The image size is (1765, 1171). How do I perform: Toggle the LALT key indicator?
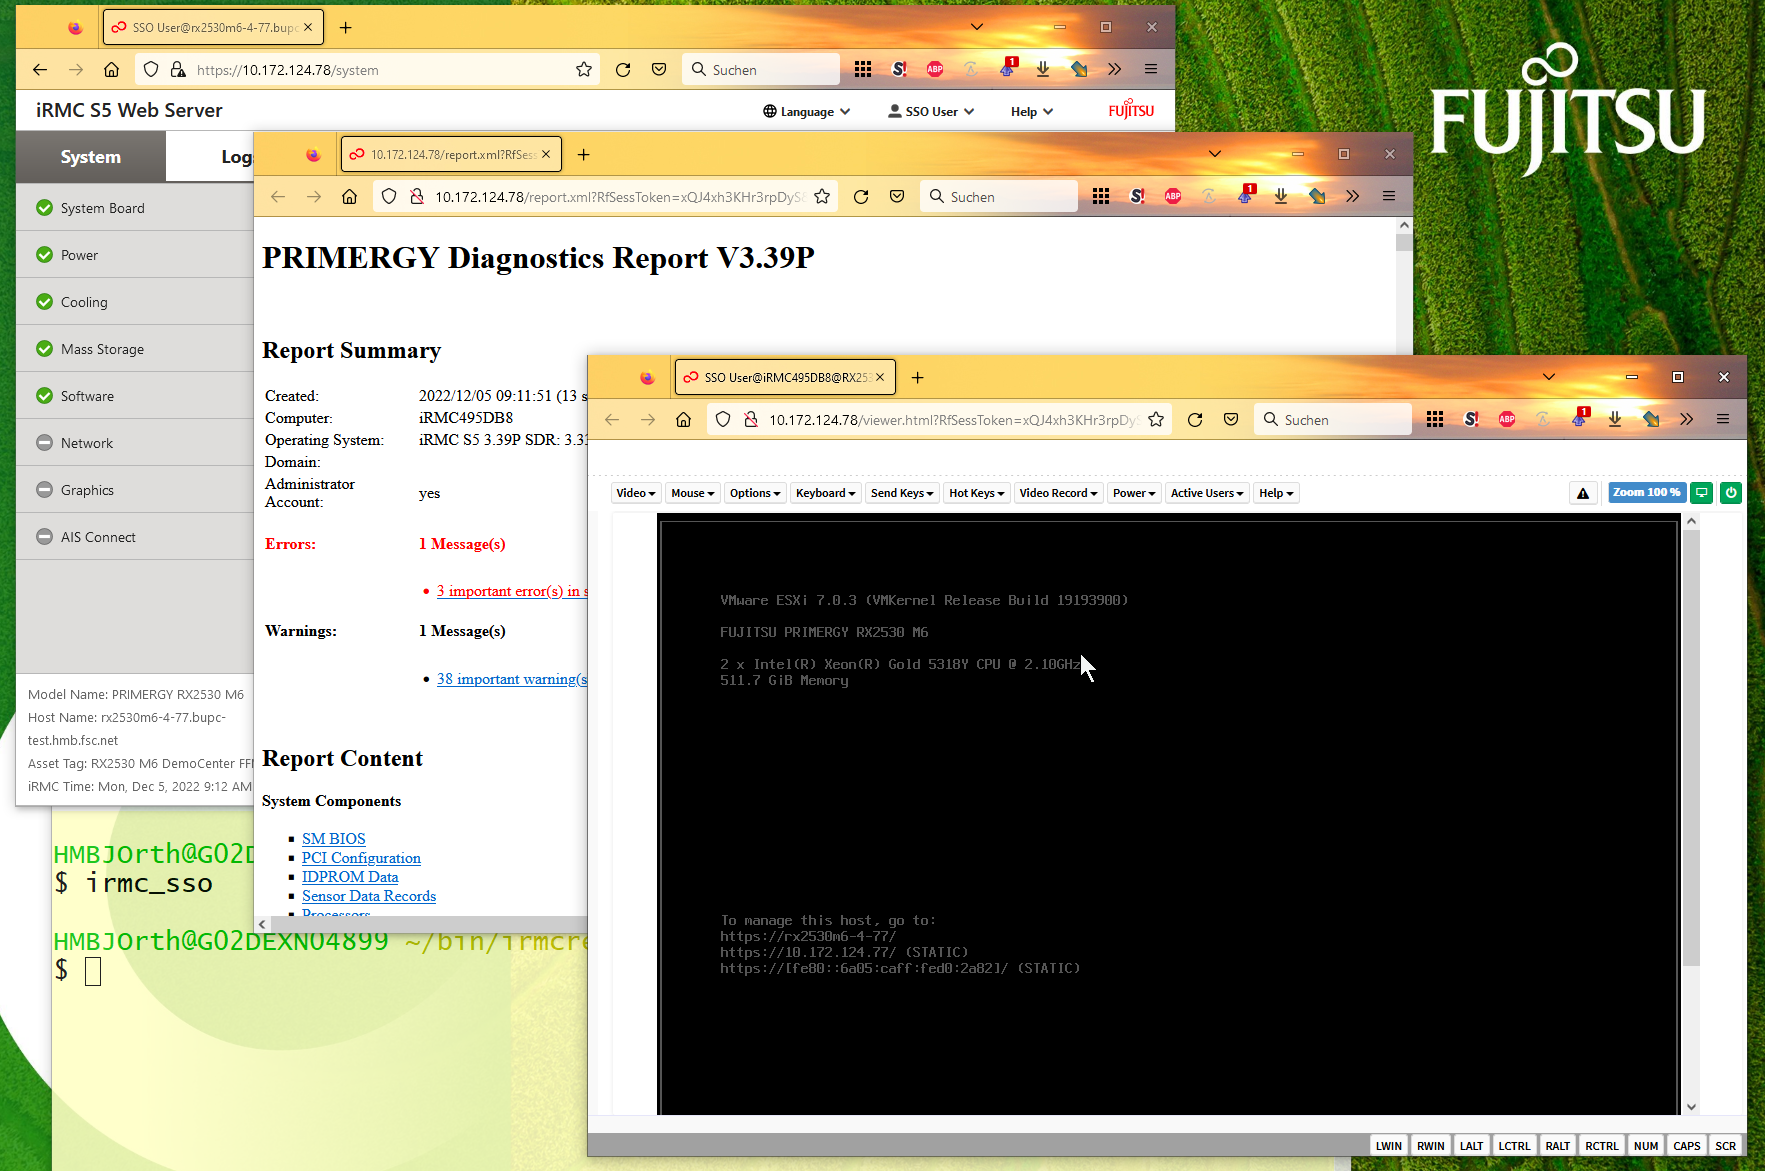(x=1472, y=1146)
